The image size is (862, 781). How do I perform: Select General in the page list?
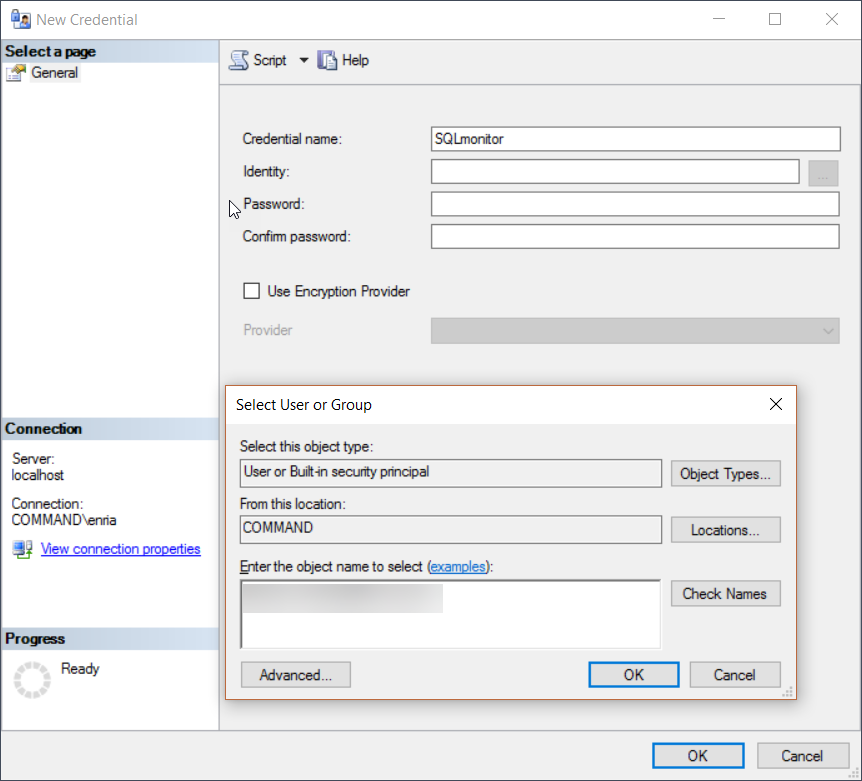[56, 72]
